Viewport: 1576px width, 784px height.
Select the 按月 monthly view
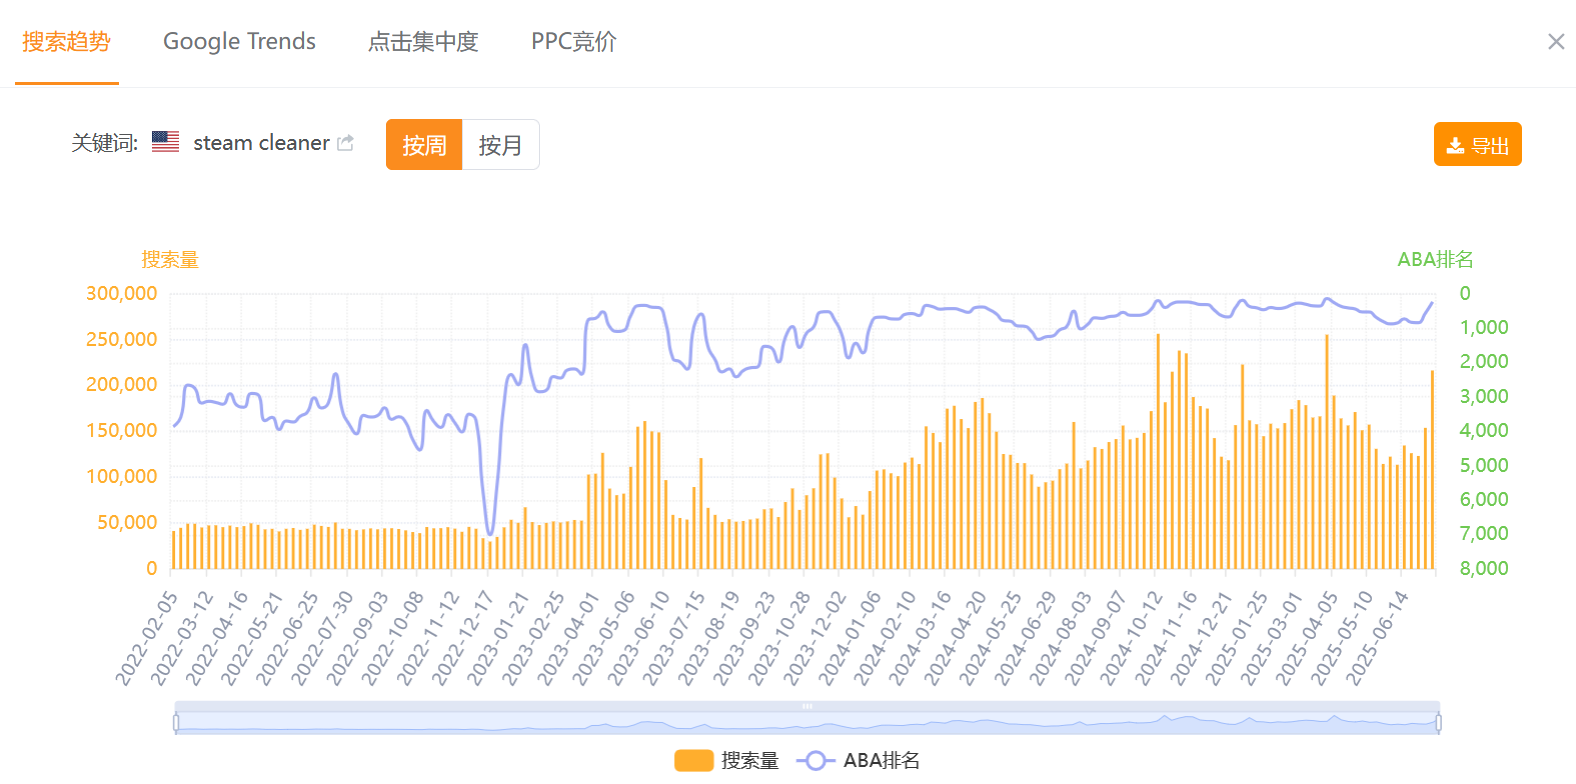[500, 145]
